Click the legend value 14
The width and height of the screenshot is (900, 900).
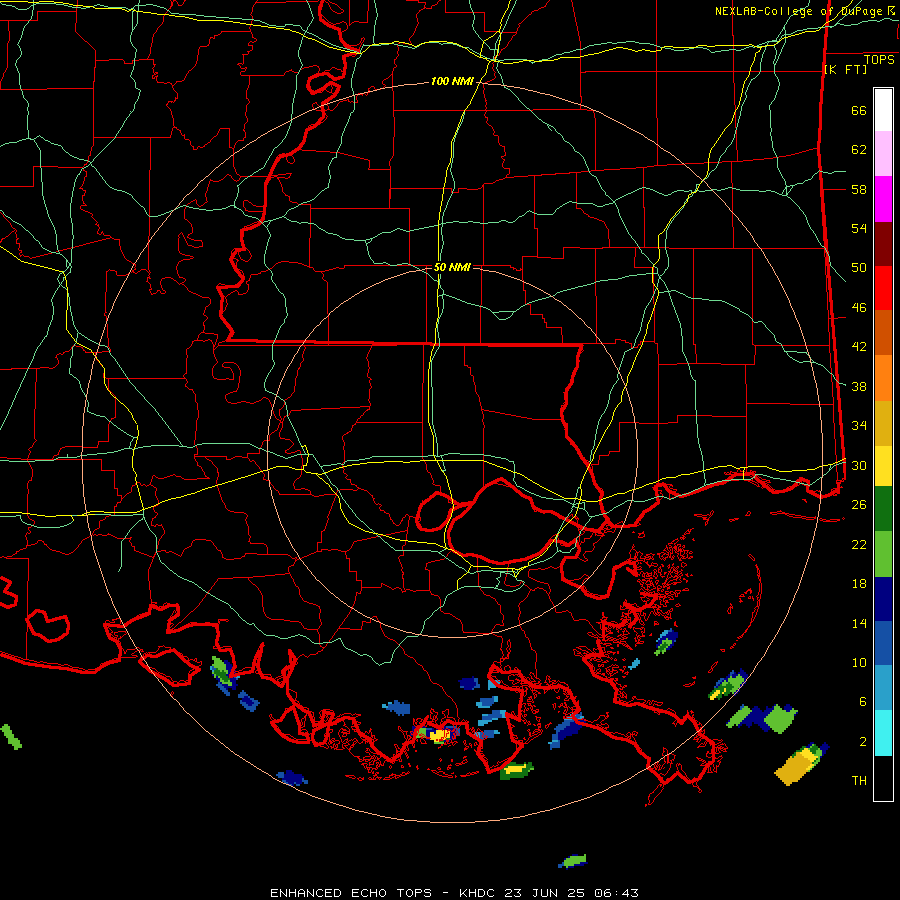tap(859, 623)
